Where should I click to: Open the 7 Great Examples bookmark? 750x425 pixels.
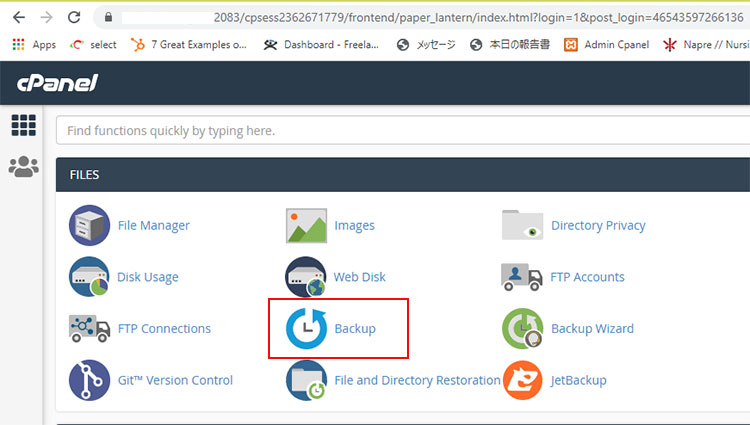[x=189, y=45]
